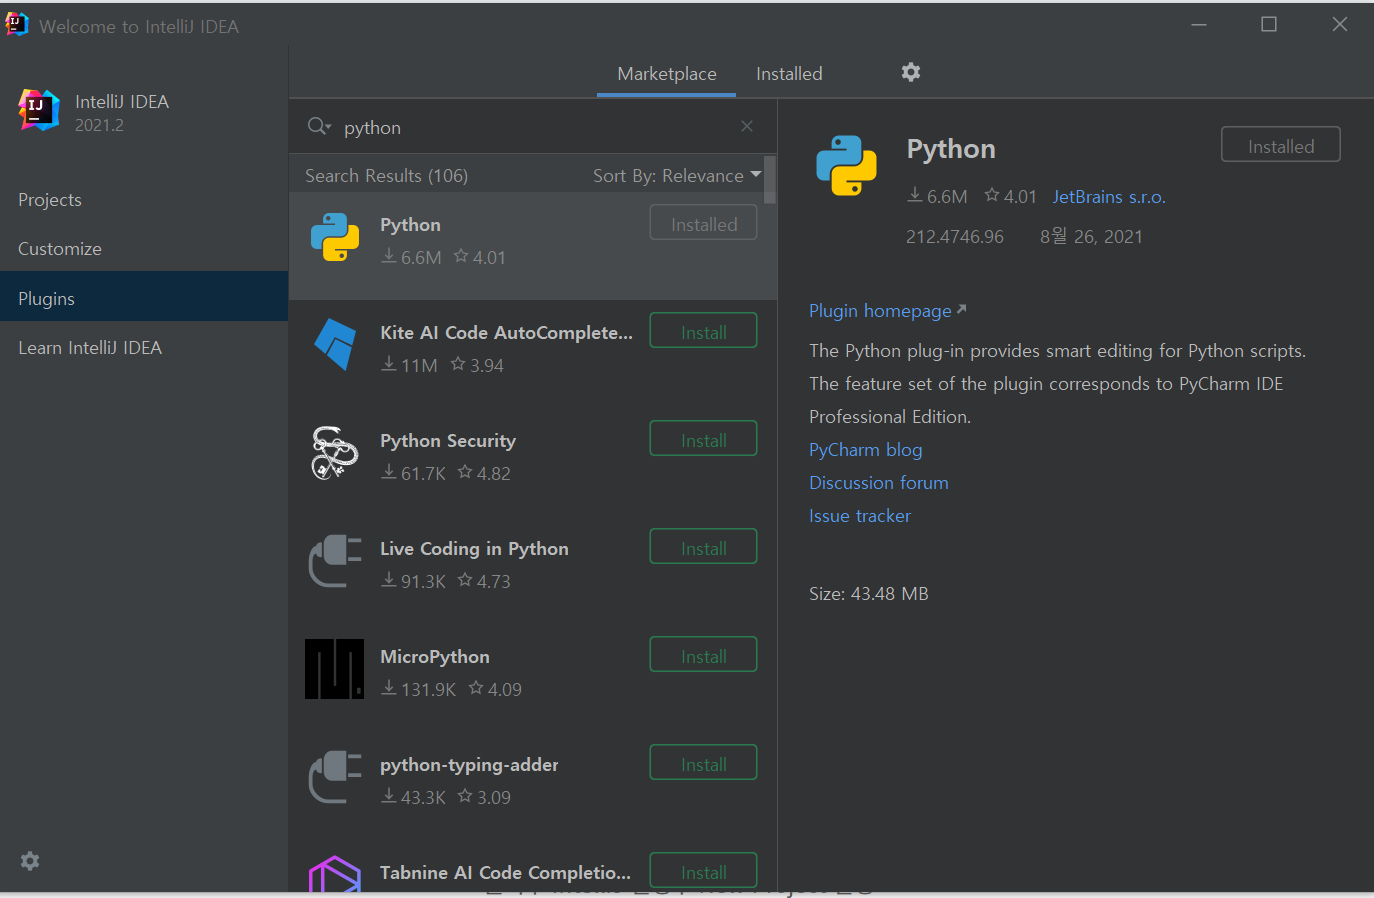The image size is (1374, 898).
Task: Open the PyCharm blog link
Action: click(x=865, y=450)
